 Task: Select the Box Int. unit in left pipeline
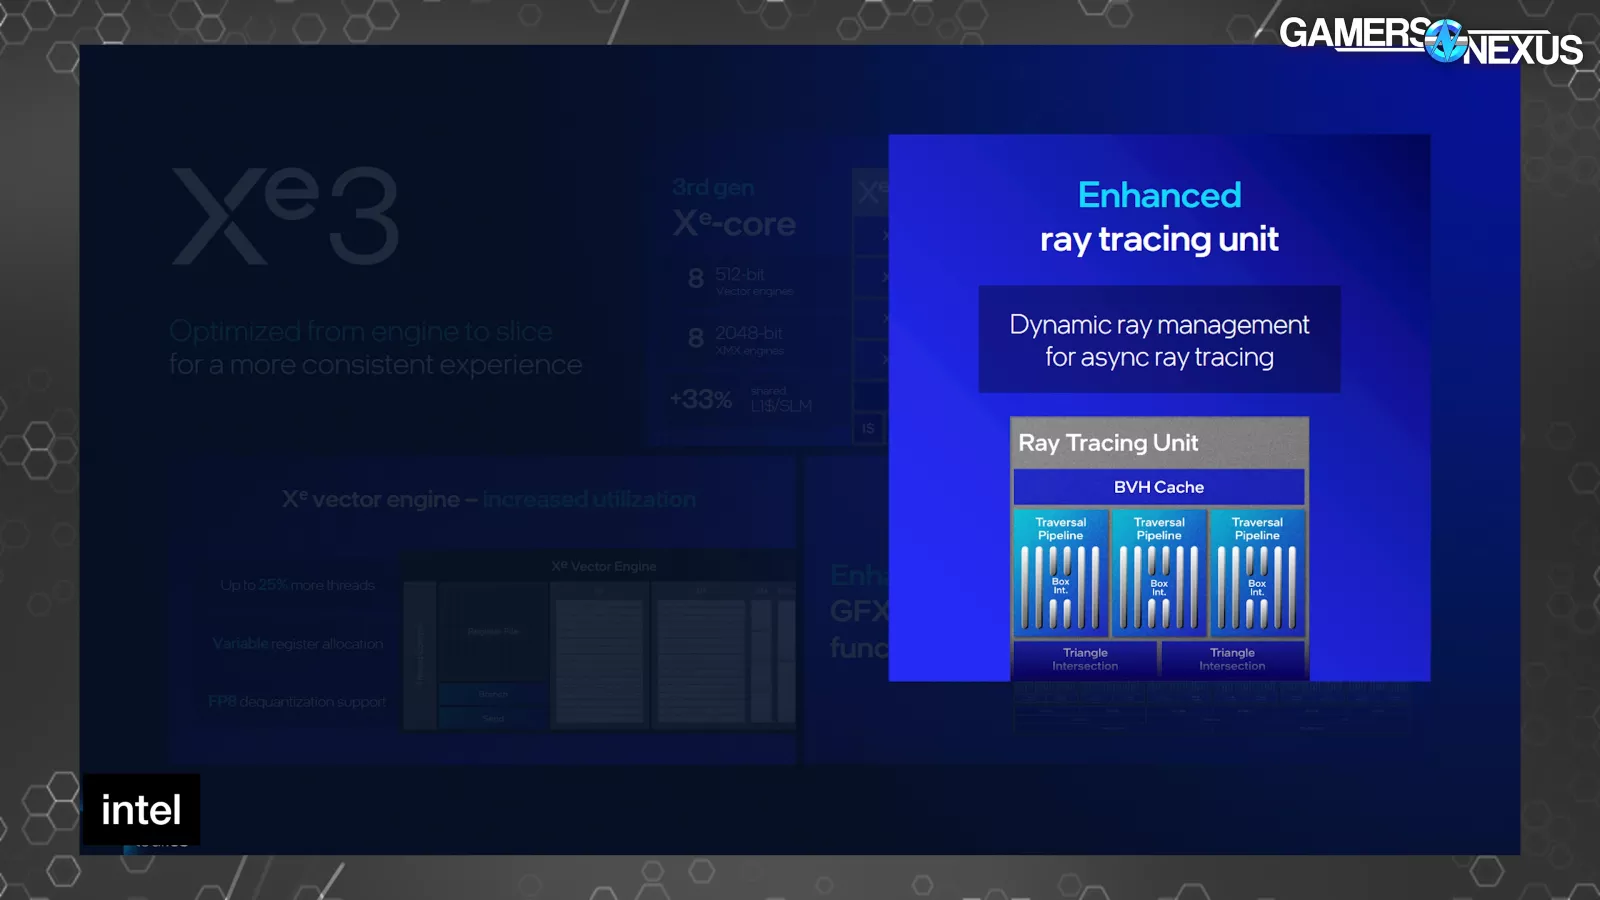click(x=1060, y=587)
